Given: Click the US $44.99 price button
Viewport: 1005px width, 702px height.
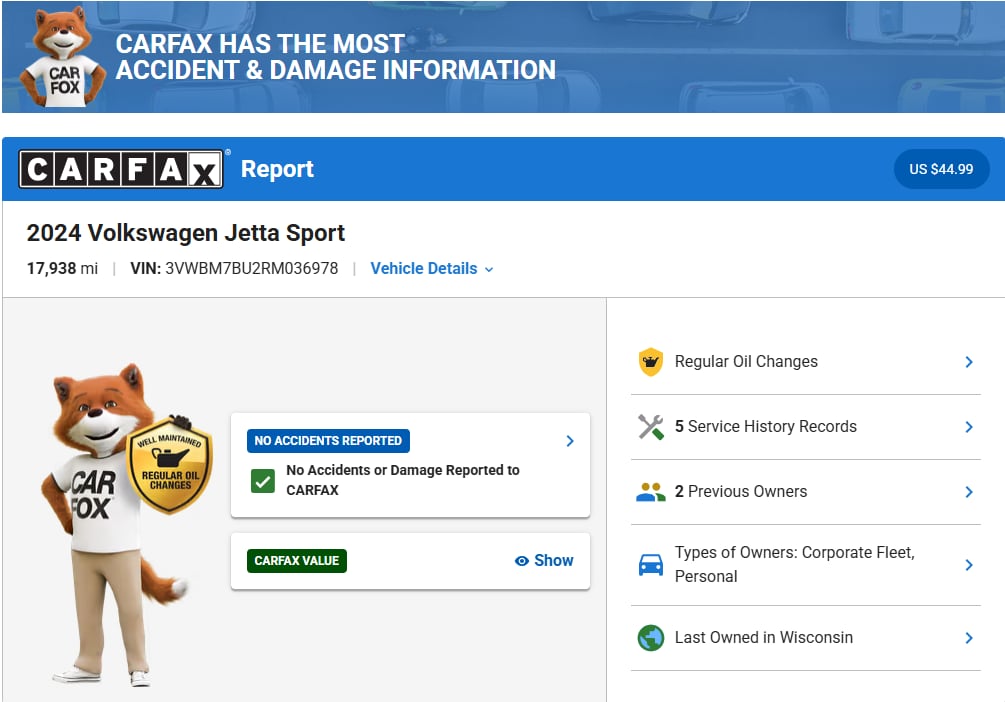Looking at the screenshot, I should [941, 169].
